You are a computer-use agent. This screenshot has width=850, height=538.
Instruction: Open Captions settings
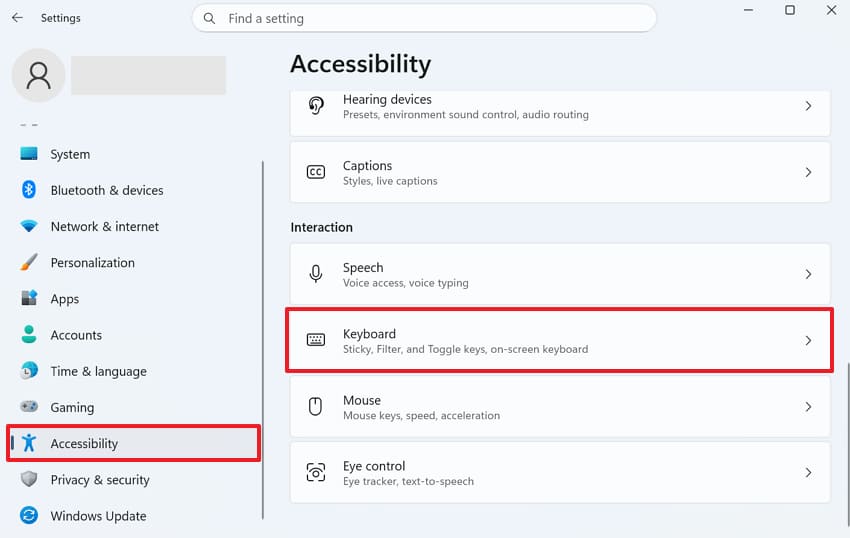[x=560, y=172]
